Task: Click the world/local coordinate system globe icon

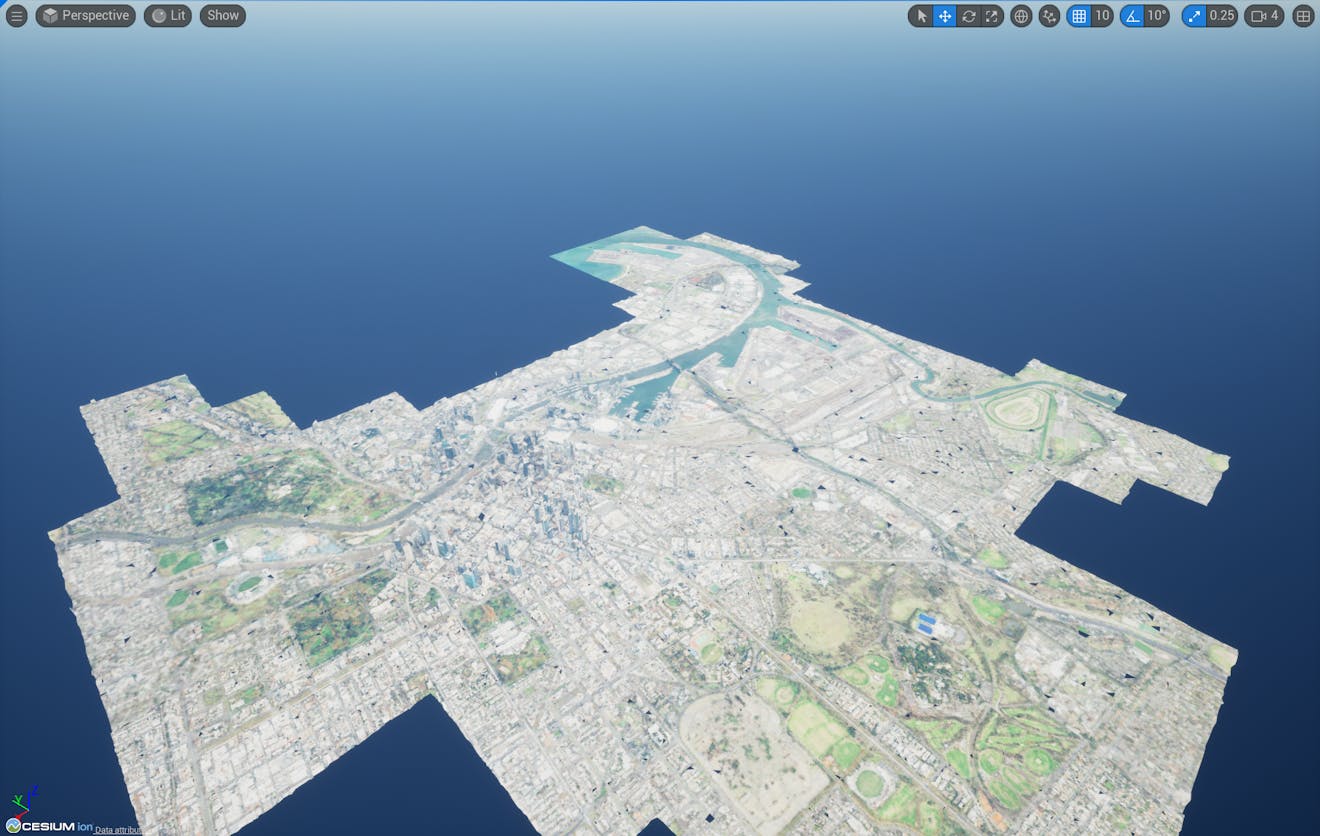Action: (1021, 15)
